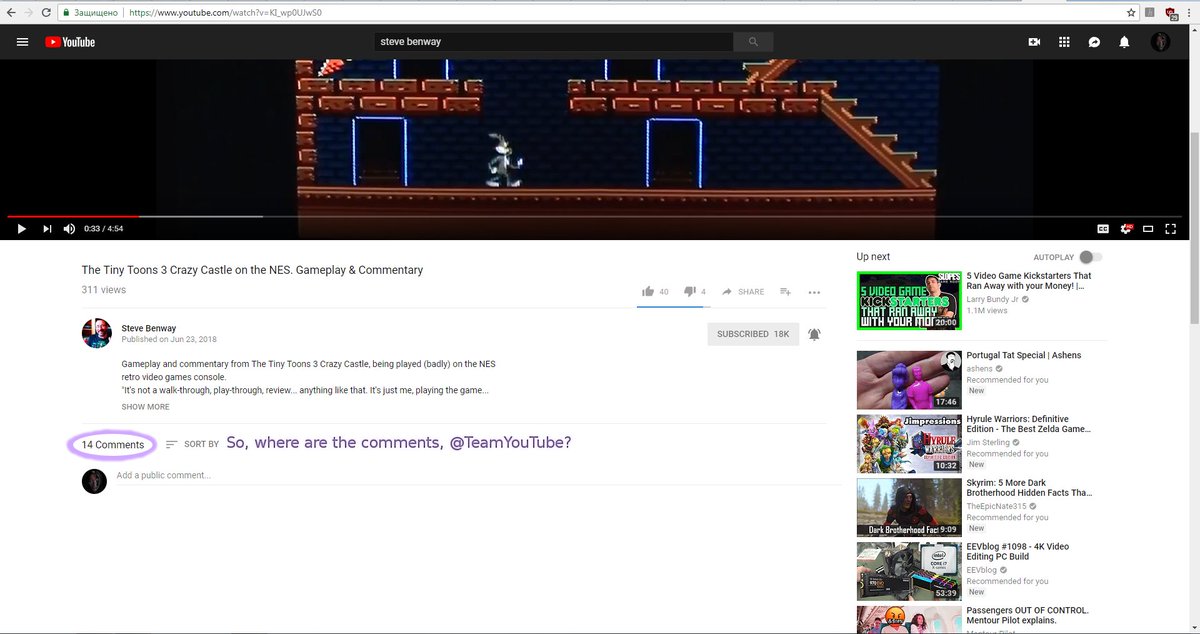1200x634 pixels.
Task: Open the Chrome three-dot menu
Action: 1189,13
